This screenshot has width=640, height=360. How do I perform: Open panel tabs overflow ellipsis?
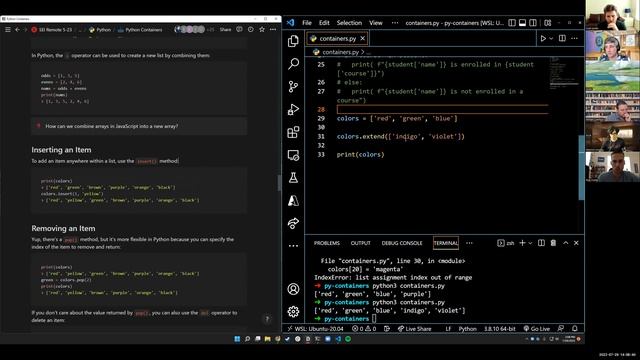tap(469, 243)
